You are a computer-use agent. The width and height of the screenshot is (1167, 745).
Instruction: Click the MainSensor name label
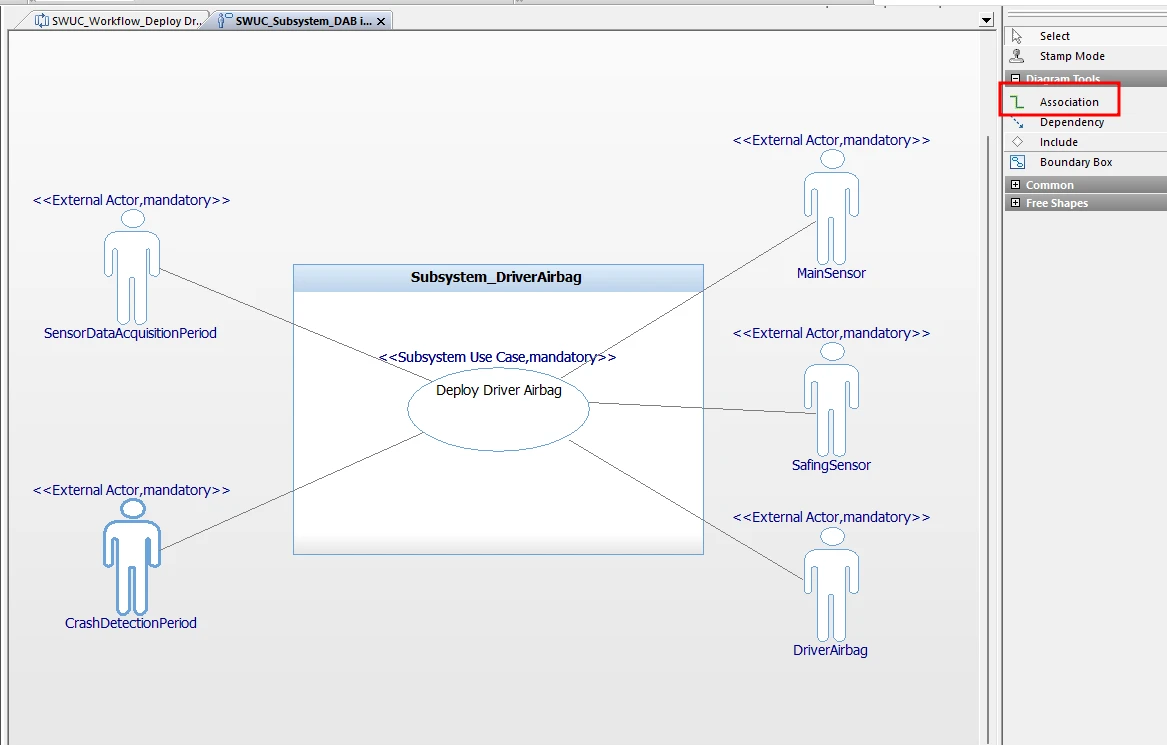(x=831, y=273)
